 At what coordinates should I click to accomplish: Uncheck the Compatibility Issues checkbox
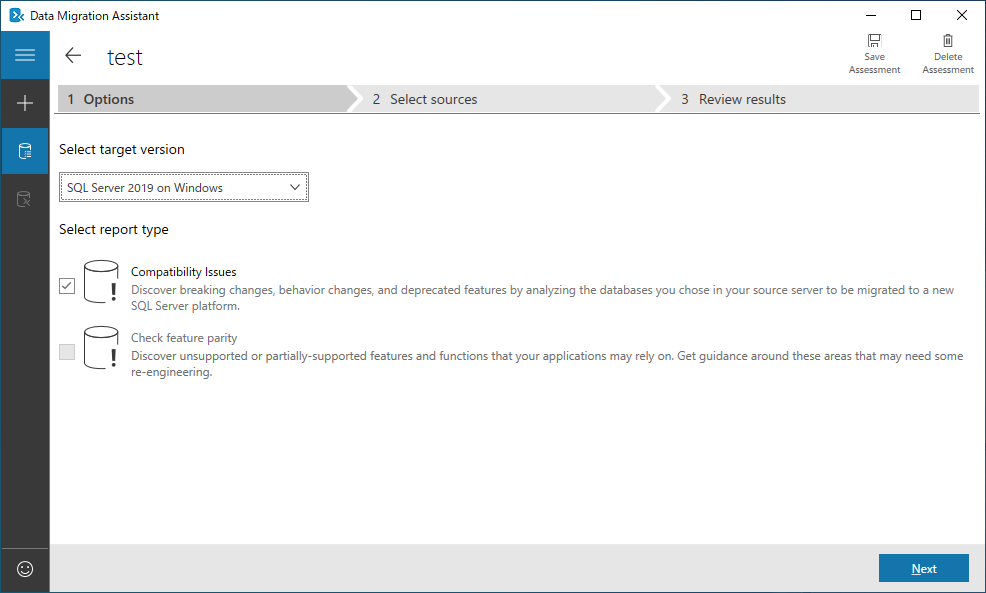(67, 285)
